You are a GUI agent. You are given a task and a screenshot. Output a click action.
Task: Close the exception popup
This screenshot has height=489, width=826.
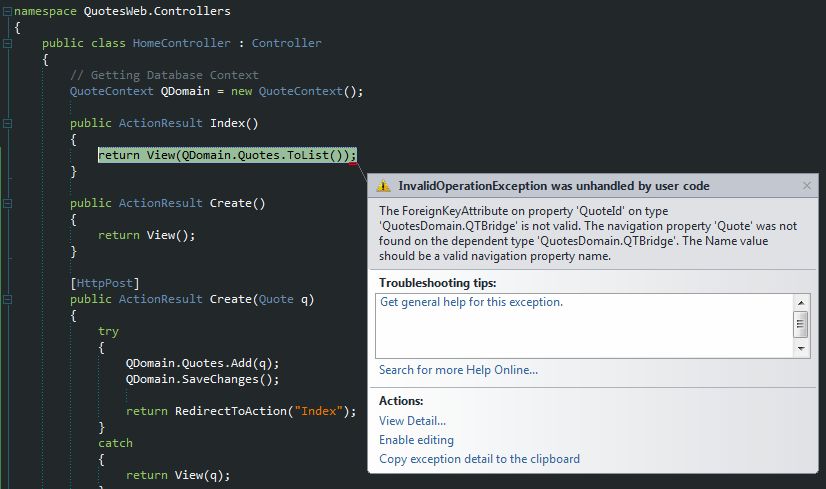coord(807,185)
